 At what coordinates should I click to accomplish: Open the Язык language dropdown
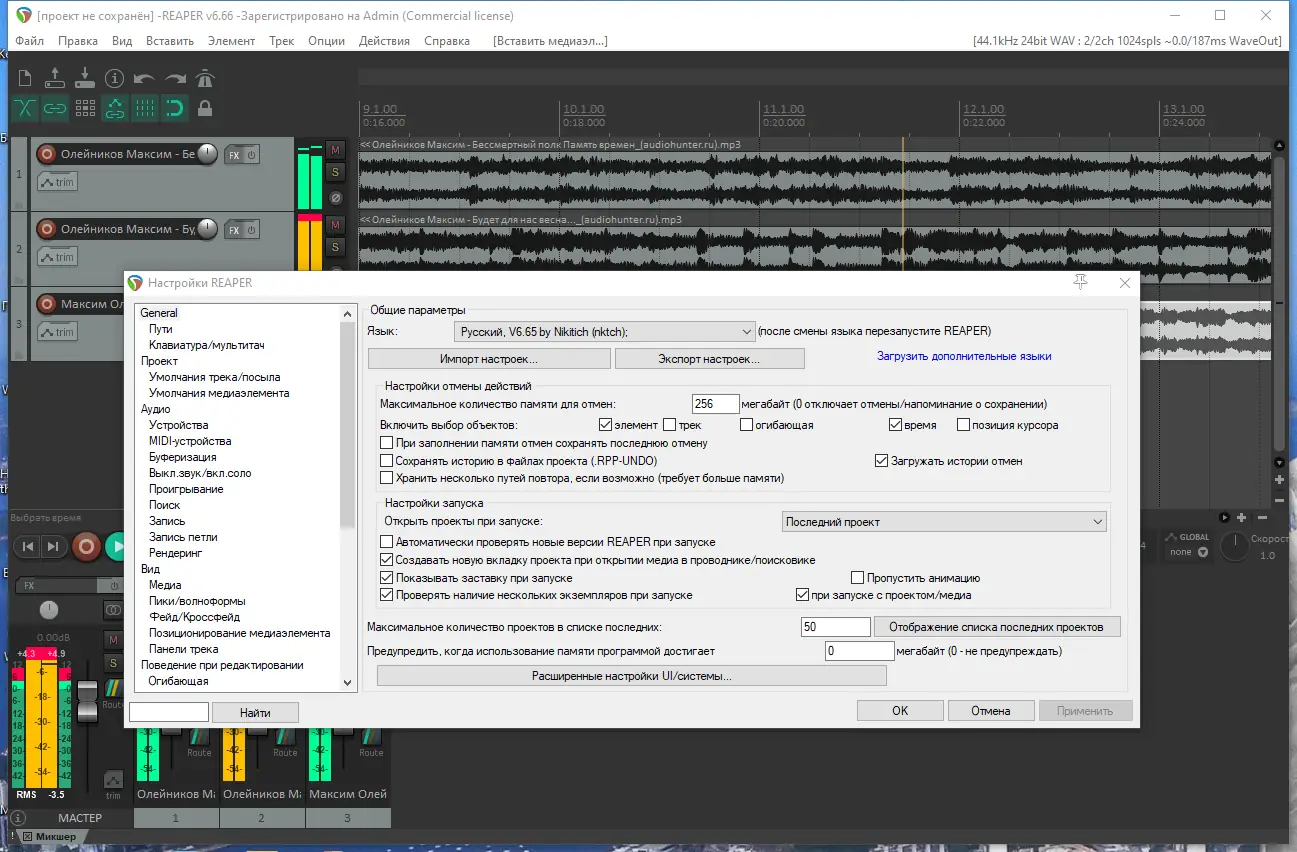coord(604,331)
